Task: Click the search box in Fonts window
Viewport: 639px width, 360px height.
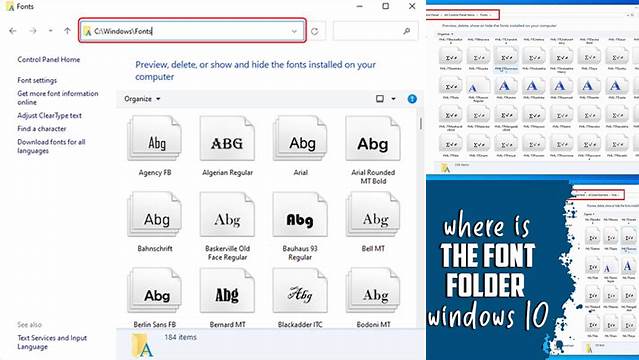Action: 375,31
